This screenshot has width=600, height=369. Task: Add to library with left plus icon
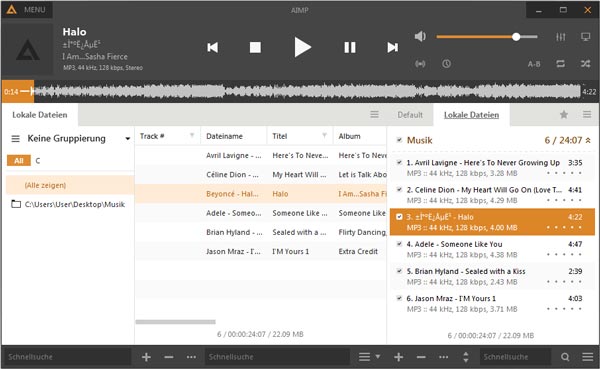coord(146,357)
